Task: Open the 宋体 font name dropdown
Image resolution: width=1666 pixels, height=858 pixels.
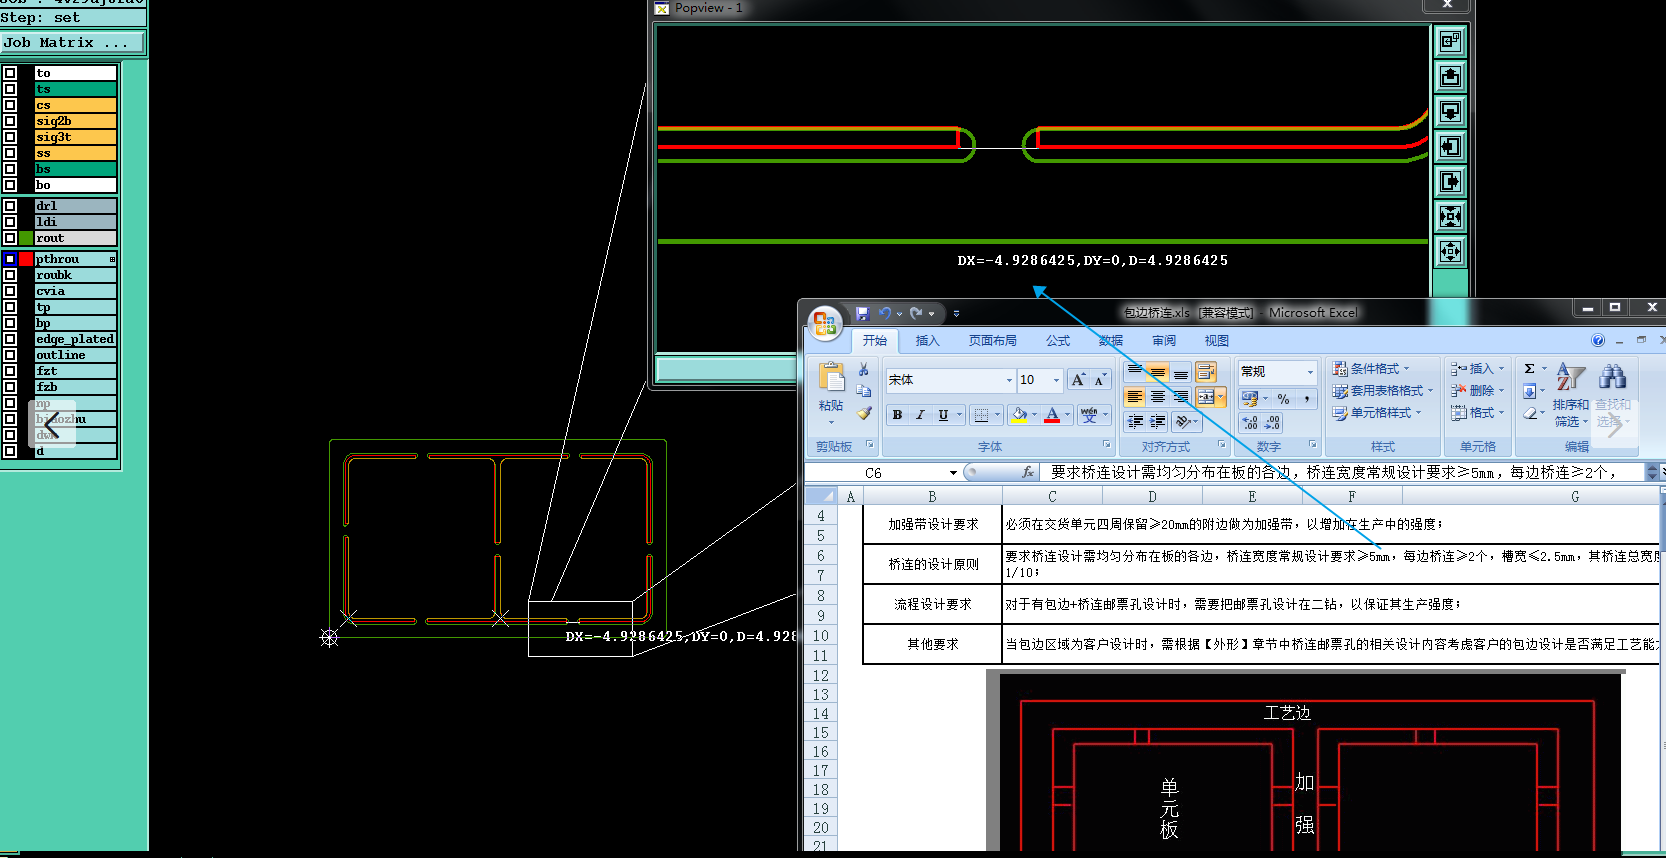Action: coord(1009,380)
